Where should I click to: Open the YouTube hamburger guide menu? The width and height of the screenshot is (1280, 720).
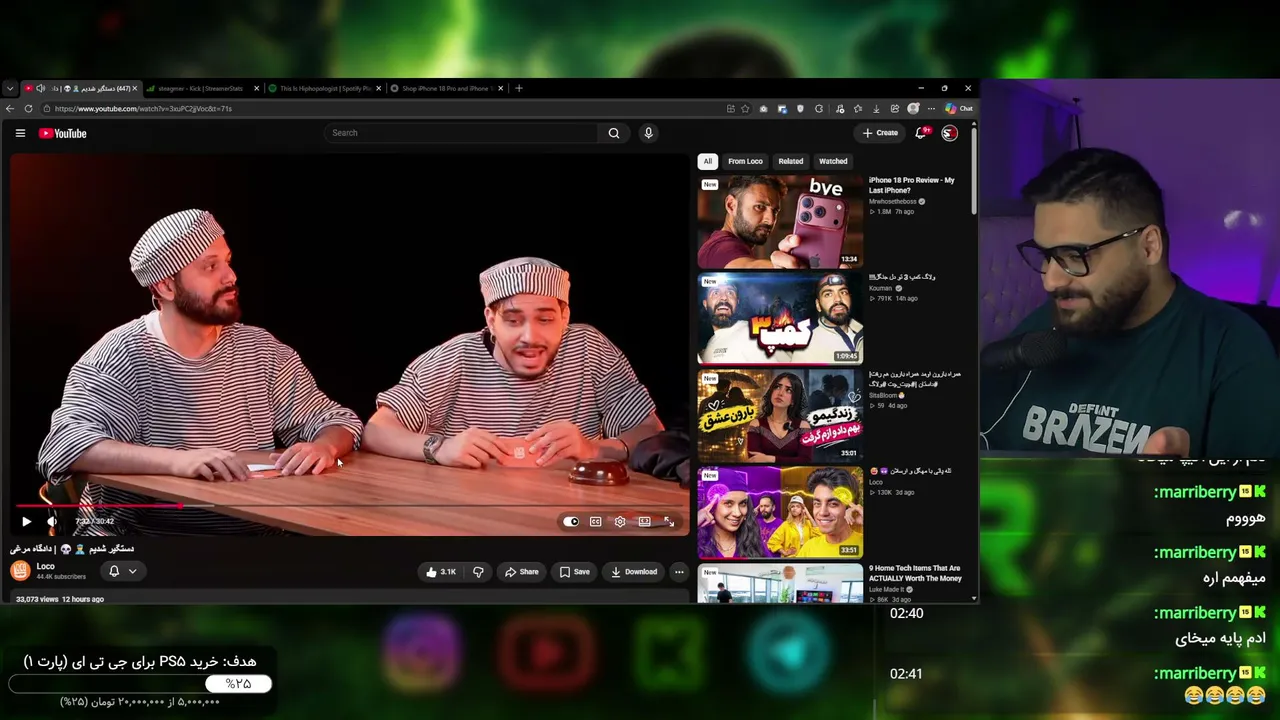pos(20,133)
